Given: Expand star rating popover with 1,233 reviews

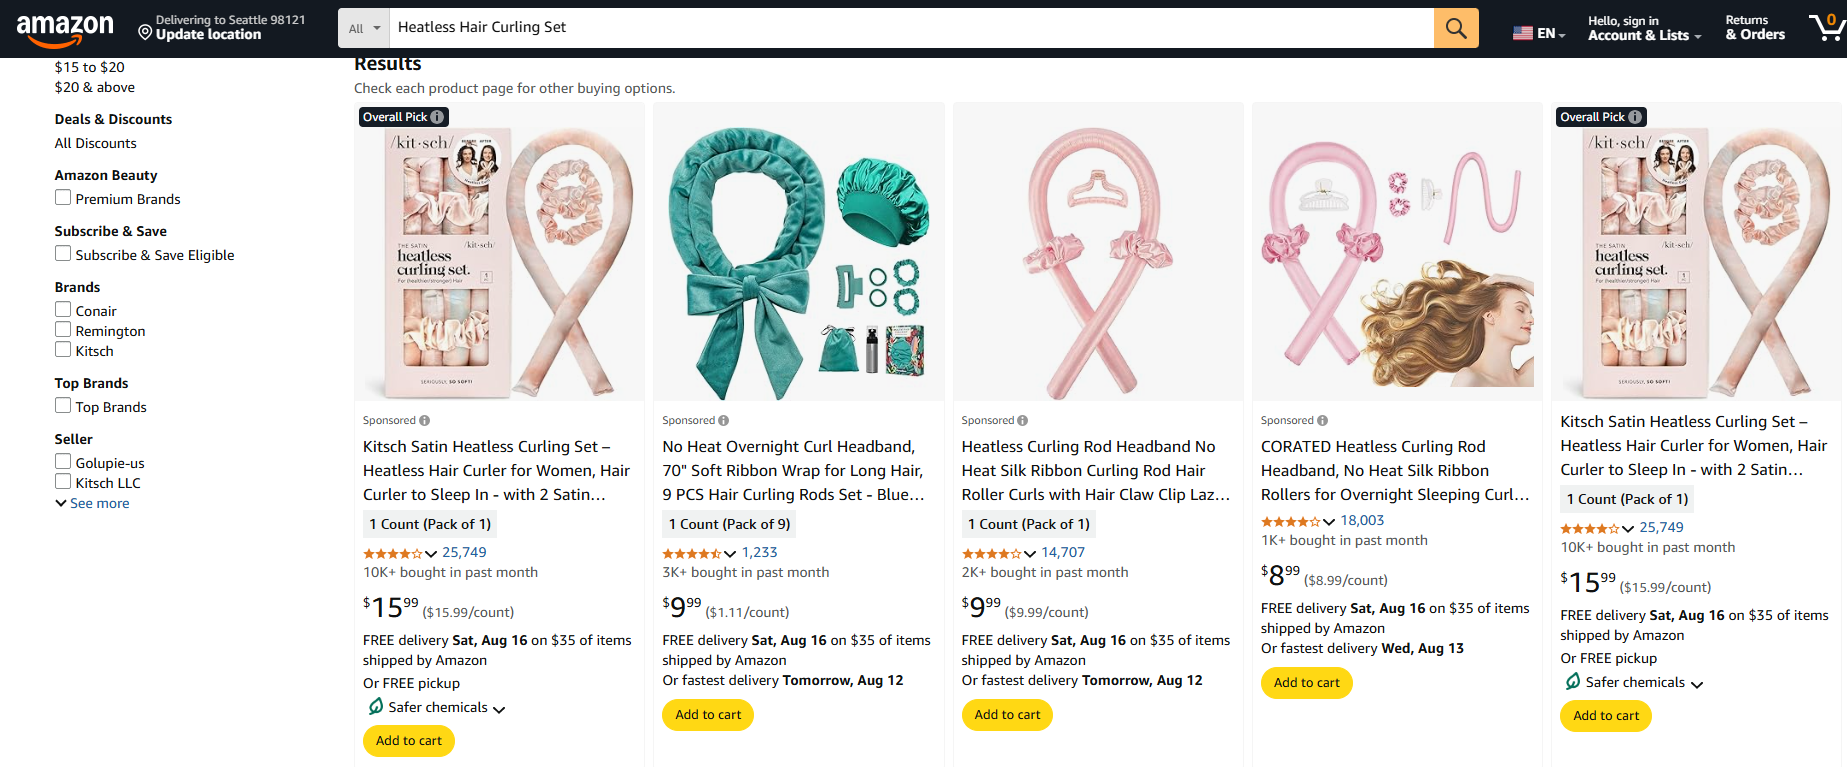Looking at the screenshot, I should pos(730,553).
